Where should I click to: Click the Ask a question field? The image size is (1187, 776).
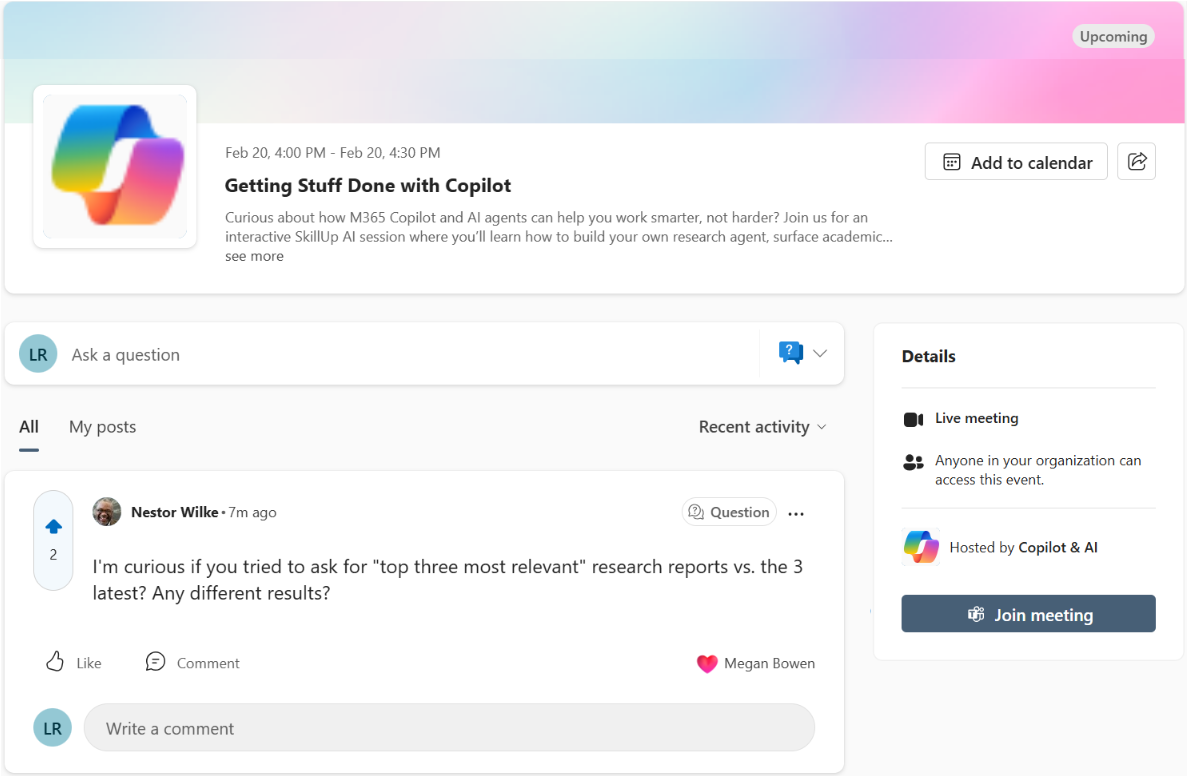point(400,354)
